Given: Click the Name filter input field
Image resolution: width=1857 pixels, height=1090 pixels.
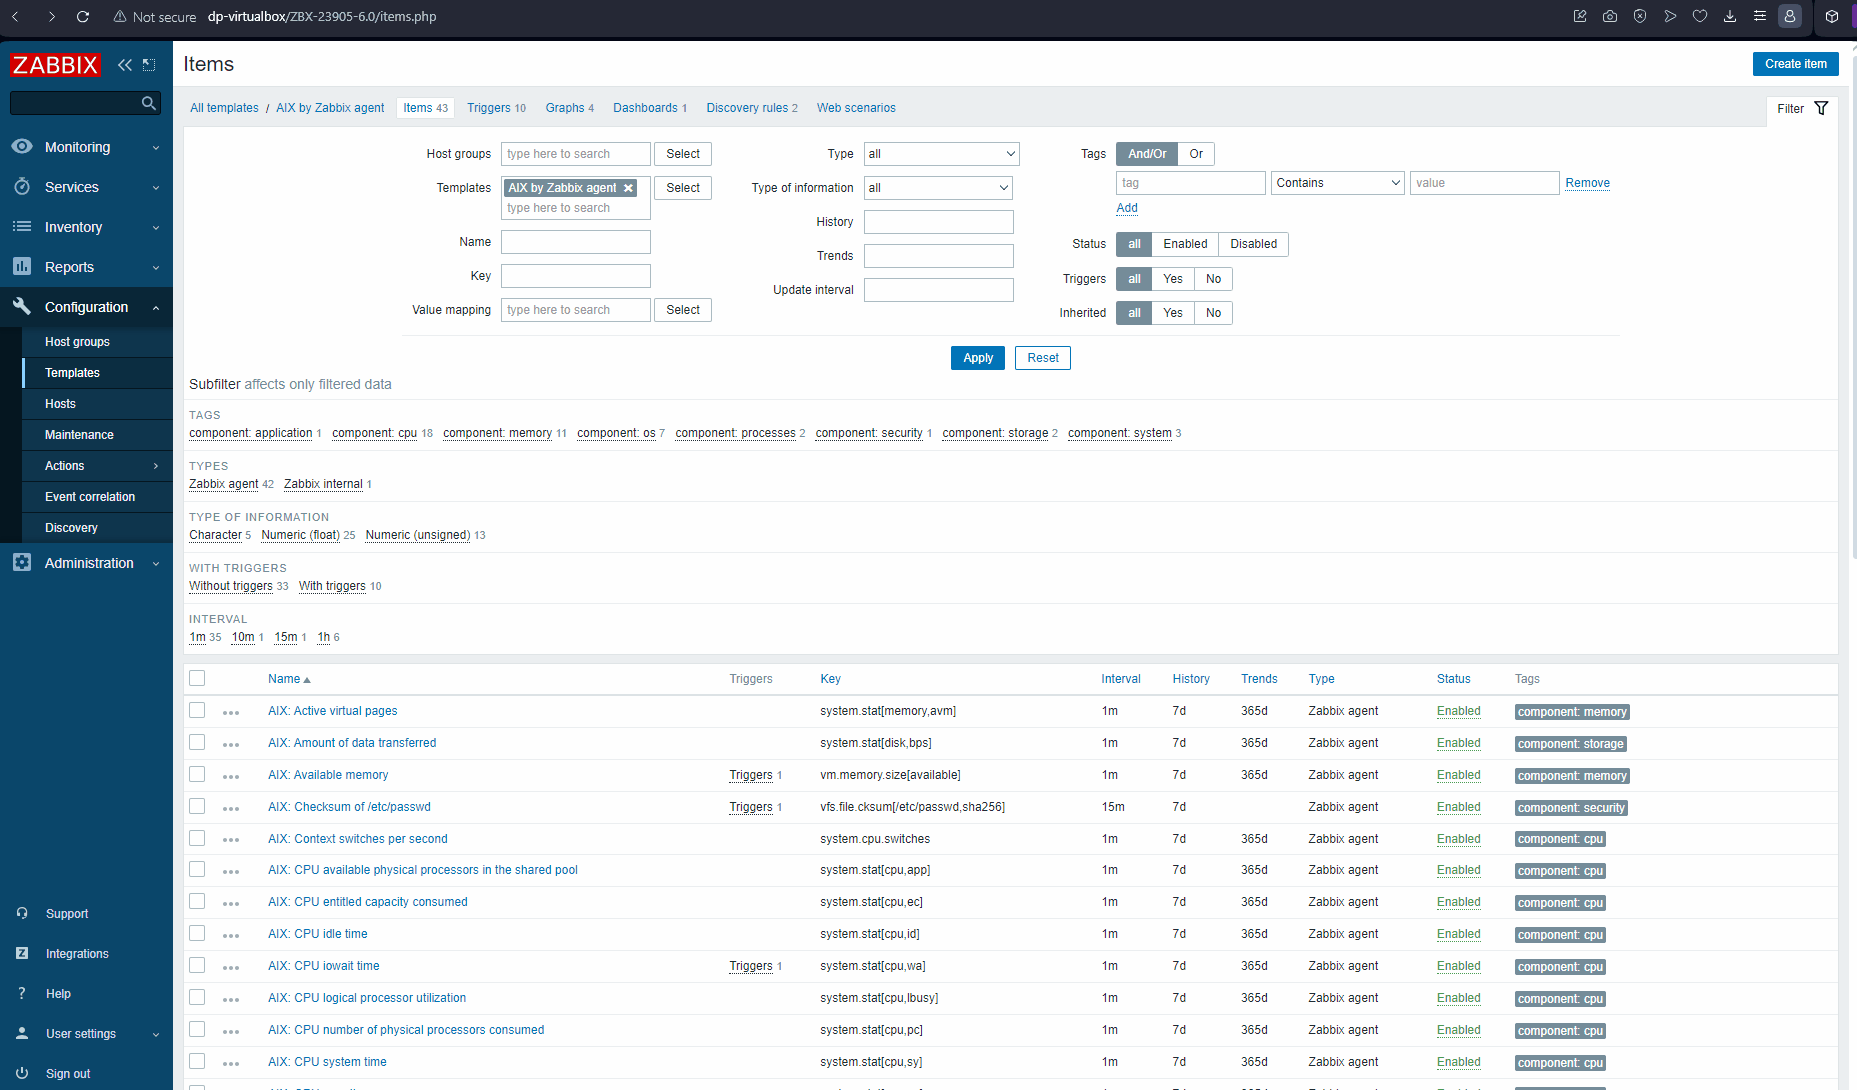Looking at the screenshot, I should click(x=576, y=242).
